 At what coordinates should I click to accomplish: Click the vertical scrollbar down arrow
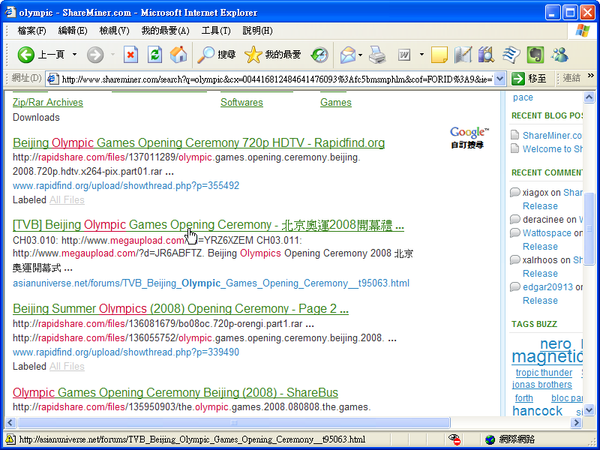tap(589, 410)
